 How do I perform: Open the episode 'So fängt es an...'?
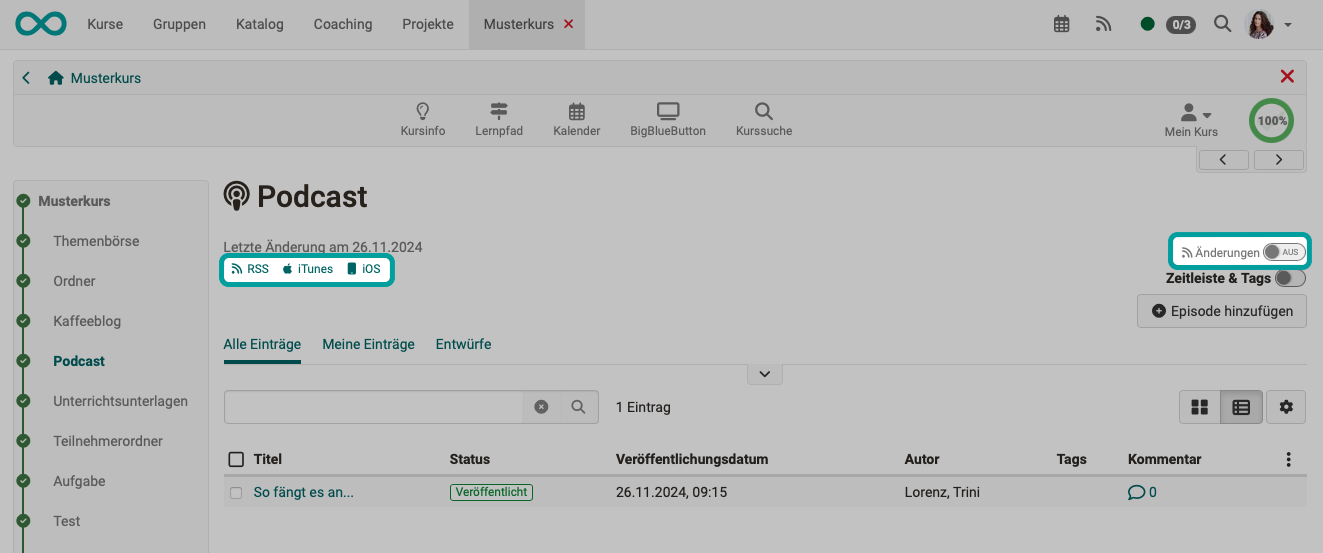click(x=303, y=492)
